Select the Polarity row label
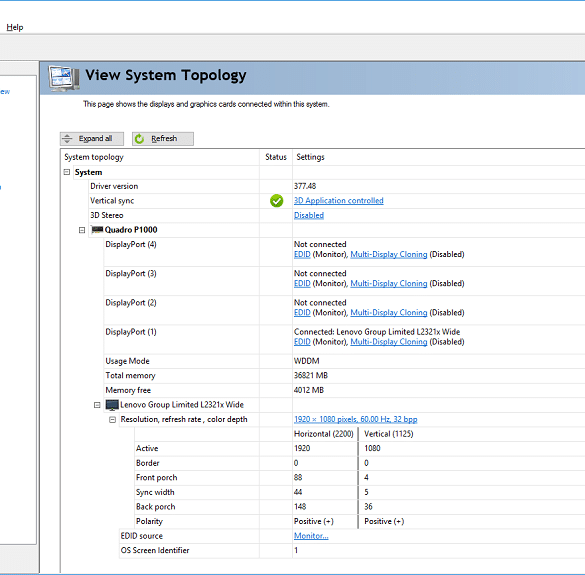The image size is (585, 575). [x=149, y=521]
